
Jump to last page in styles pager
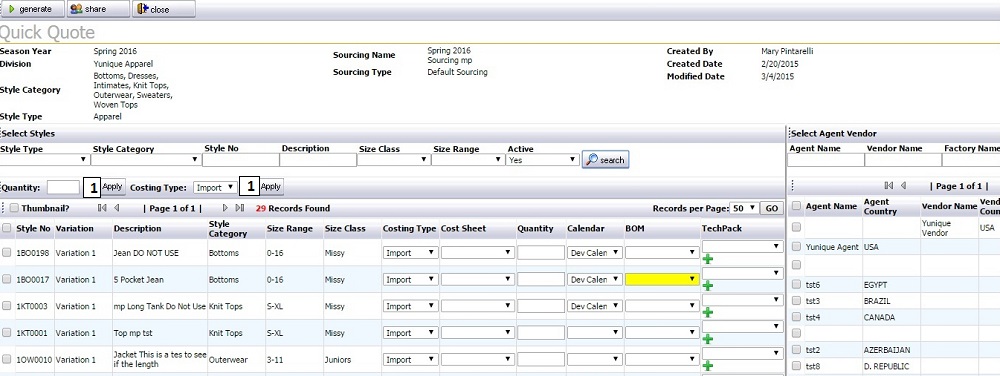[x=240, y=208]
